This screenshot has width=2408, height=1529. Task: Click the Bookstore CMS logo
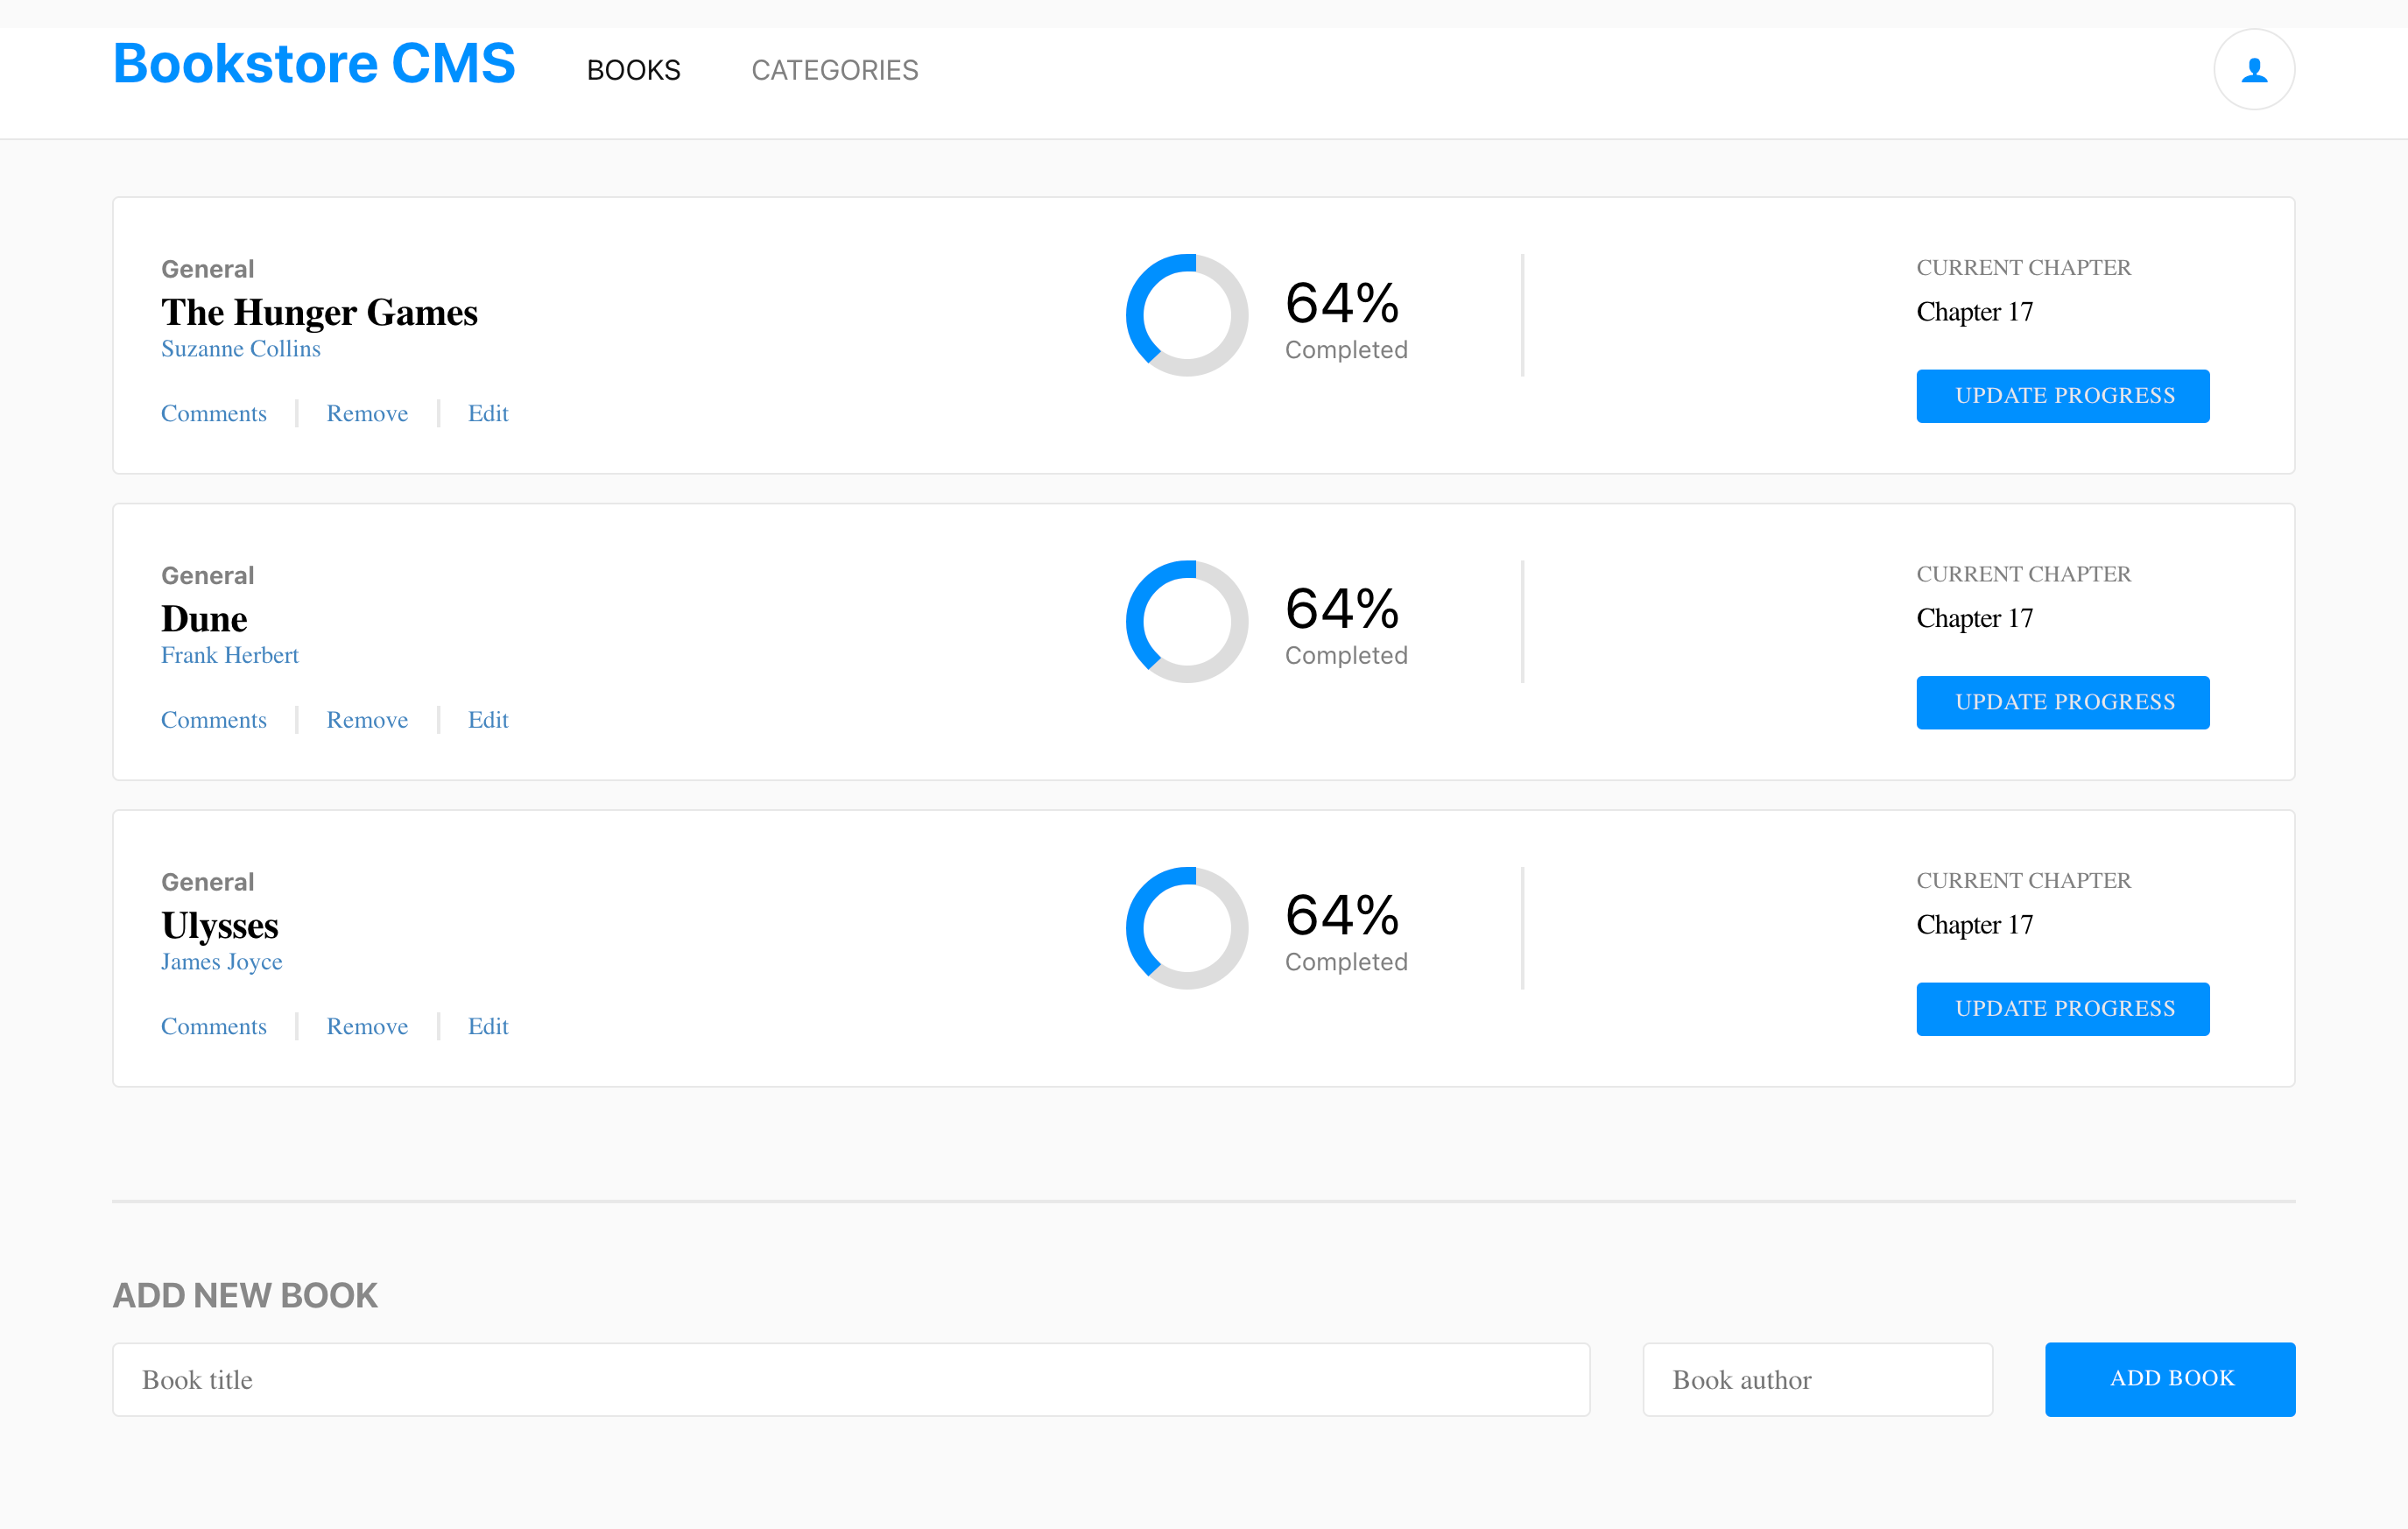[x=314, y=64]
